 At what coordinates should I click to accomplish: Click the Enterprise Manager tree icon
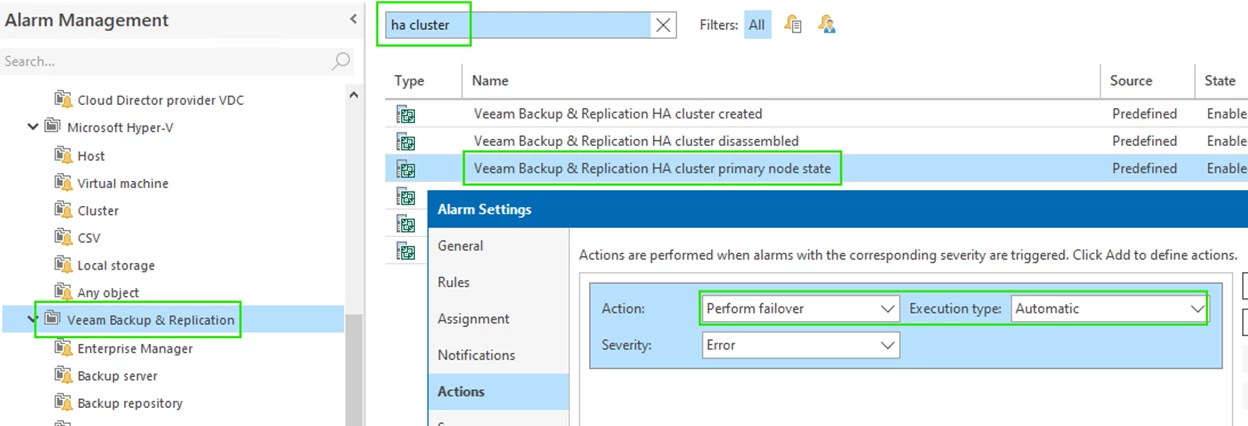tap(64, 349)
